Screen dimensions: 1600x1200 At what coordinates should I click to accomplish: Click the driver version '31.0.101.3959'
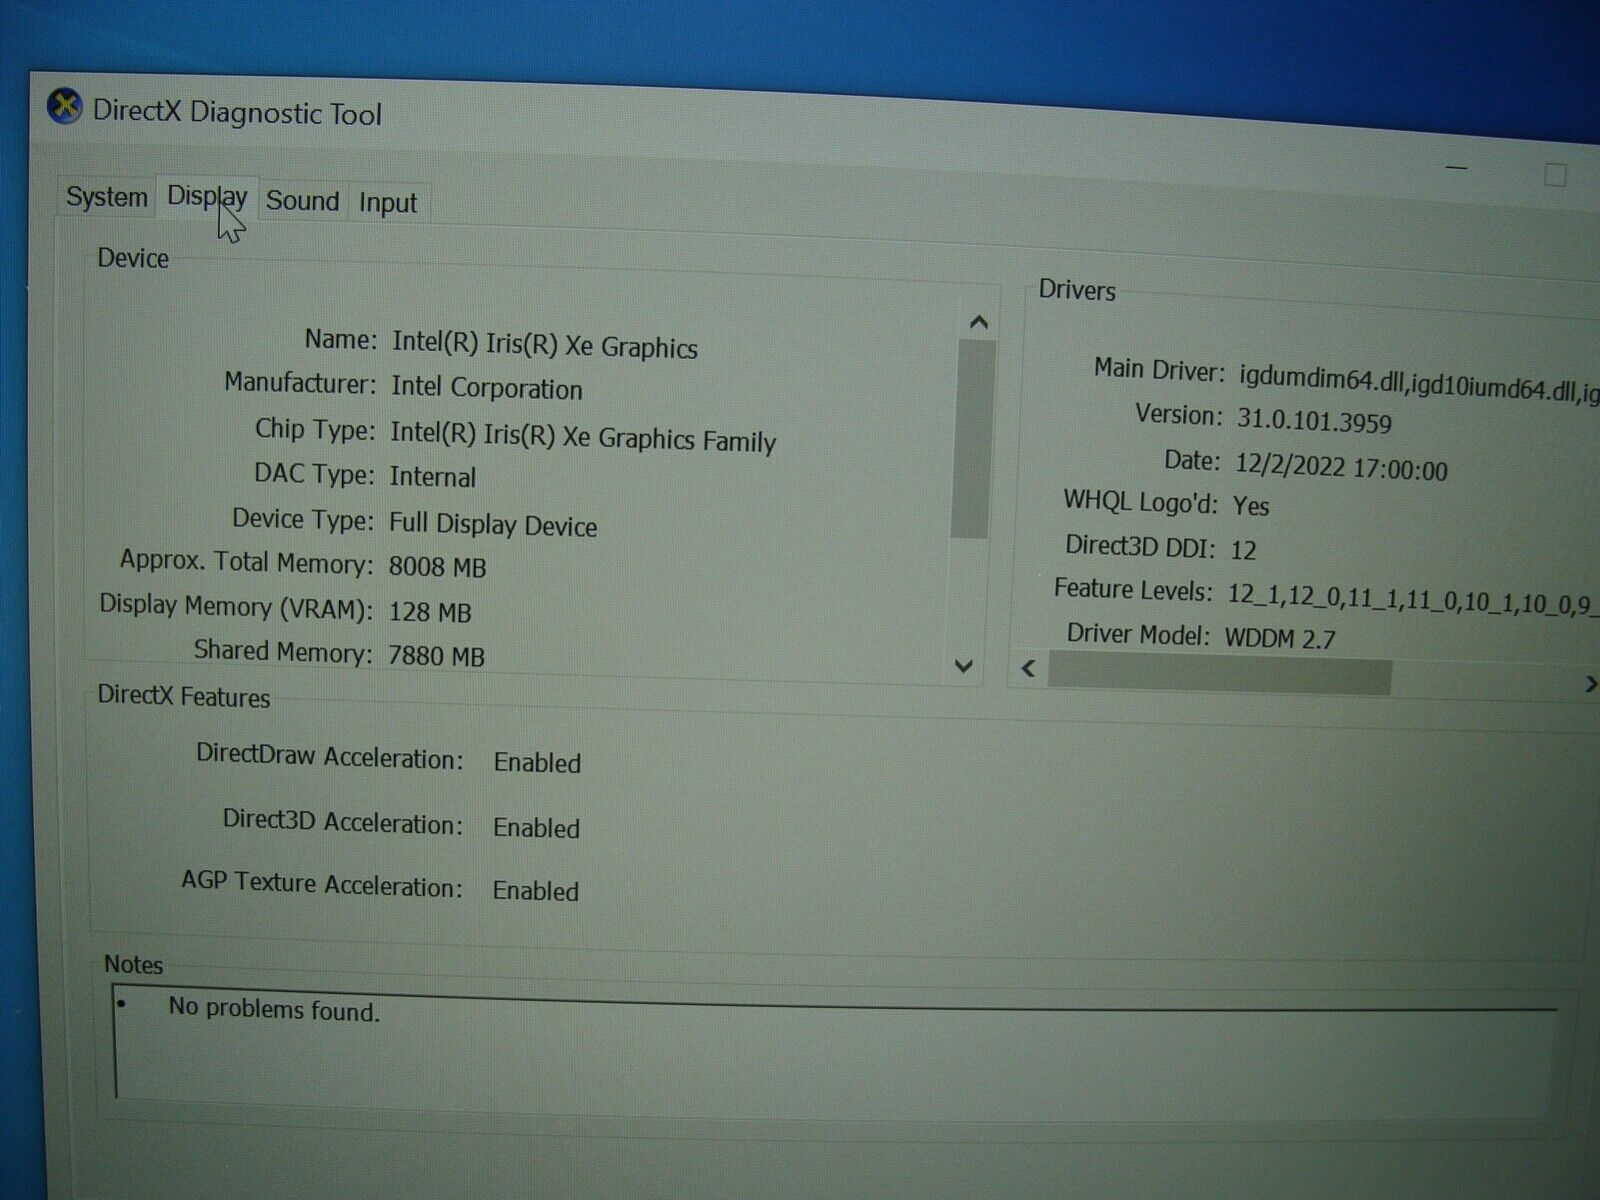tap(1314, 420)
